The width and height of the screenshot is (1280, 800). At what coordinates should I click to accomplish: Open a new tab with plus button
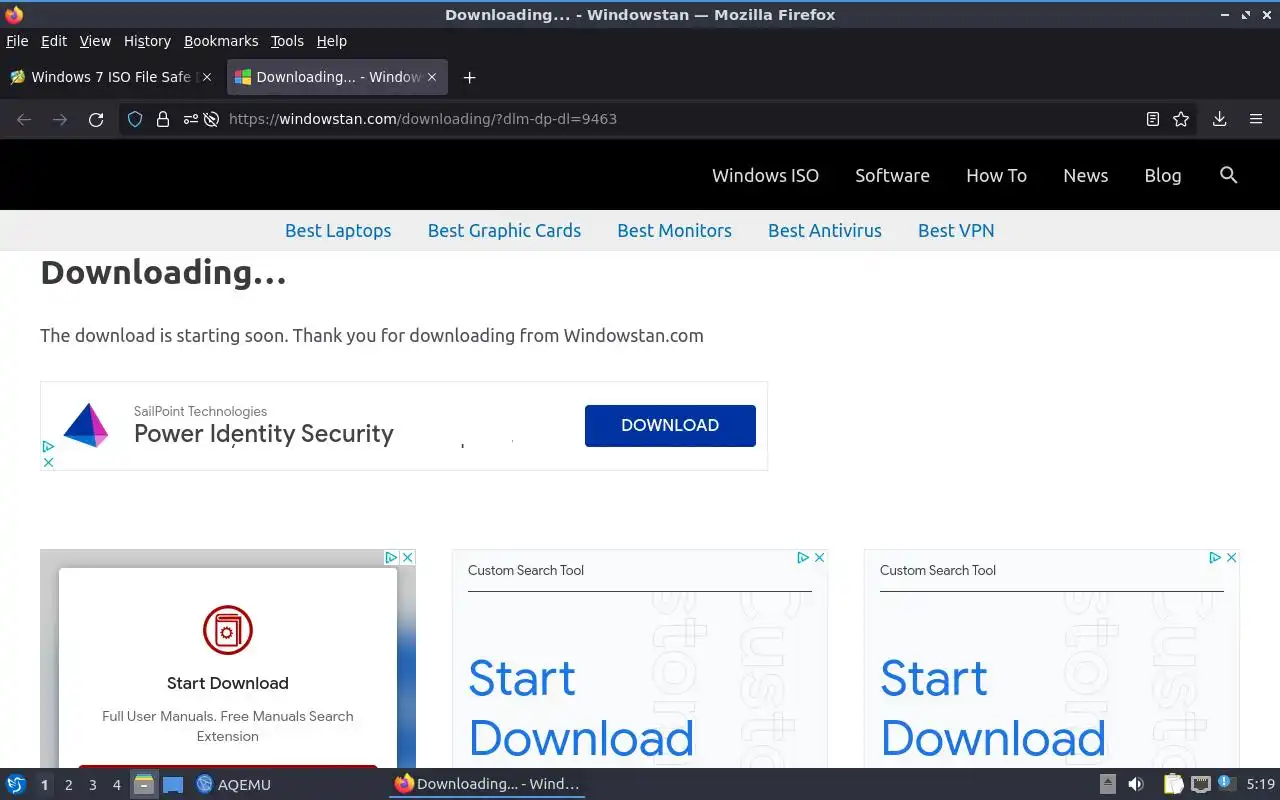[x=469, y=77]
